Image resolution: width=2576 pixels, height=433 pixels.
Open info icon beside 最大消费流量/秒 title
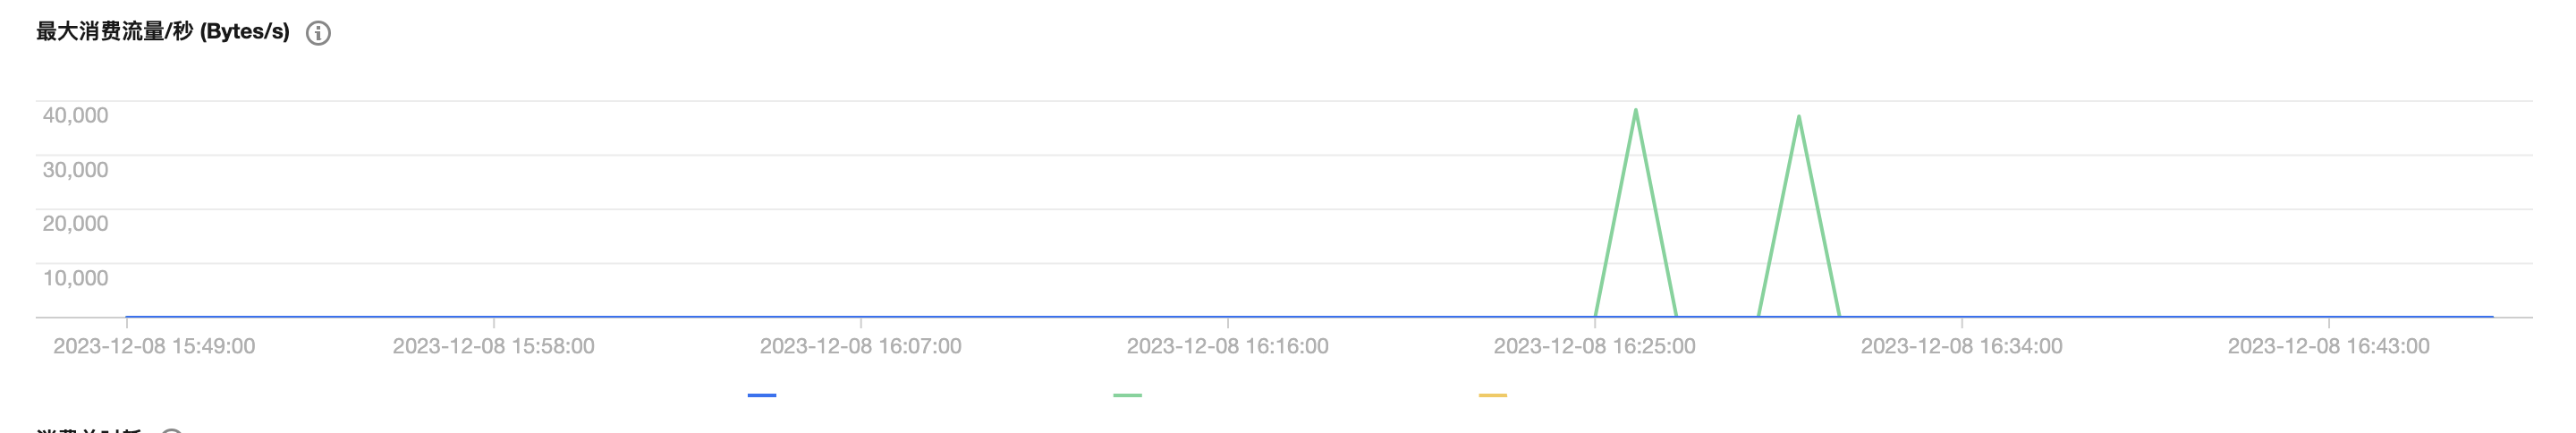pyautogui.click(x=318, y=33)
